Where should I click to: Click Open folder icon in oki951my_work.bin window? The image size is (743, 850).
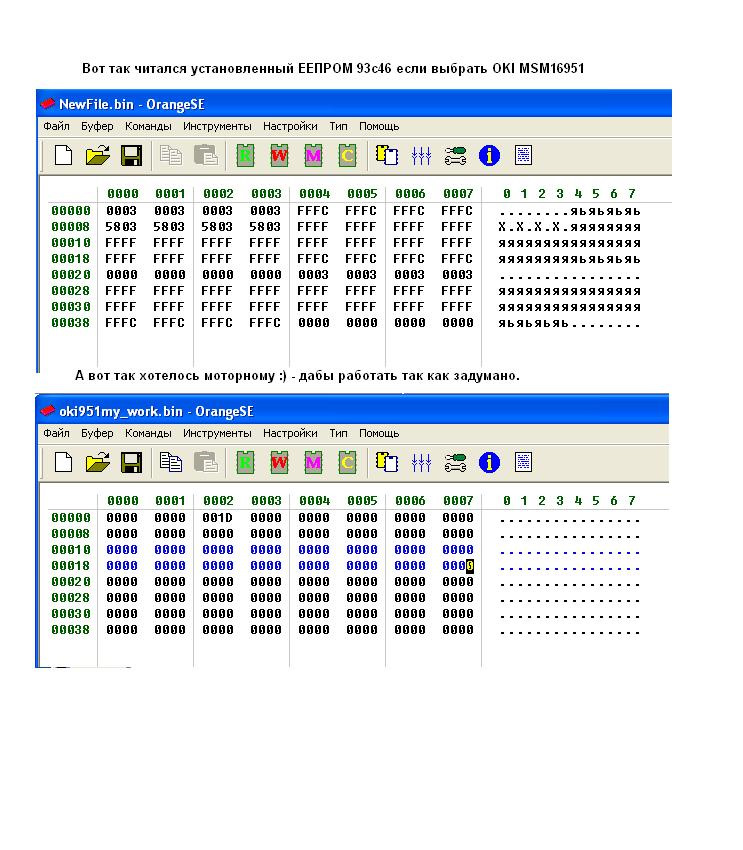point(98,462)
